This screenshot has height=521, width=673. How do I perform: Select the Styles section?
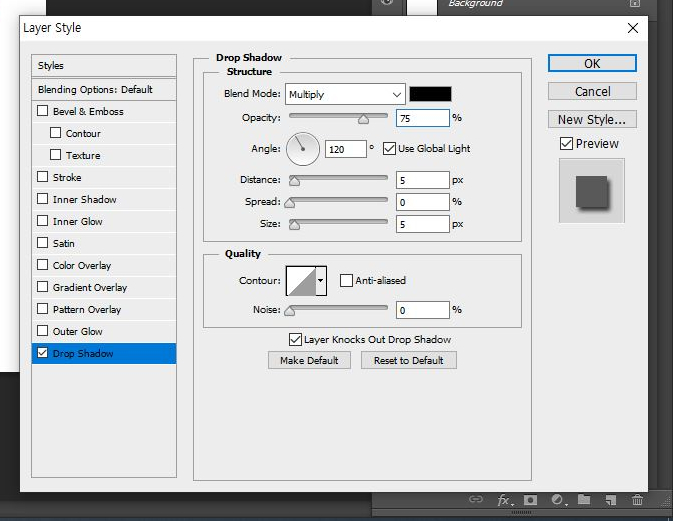104,66
